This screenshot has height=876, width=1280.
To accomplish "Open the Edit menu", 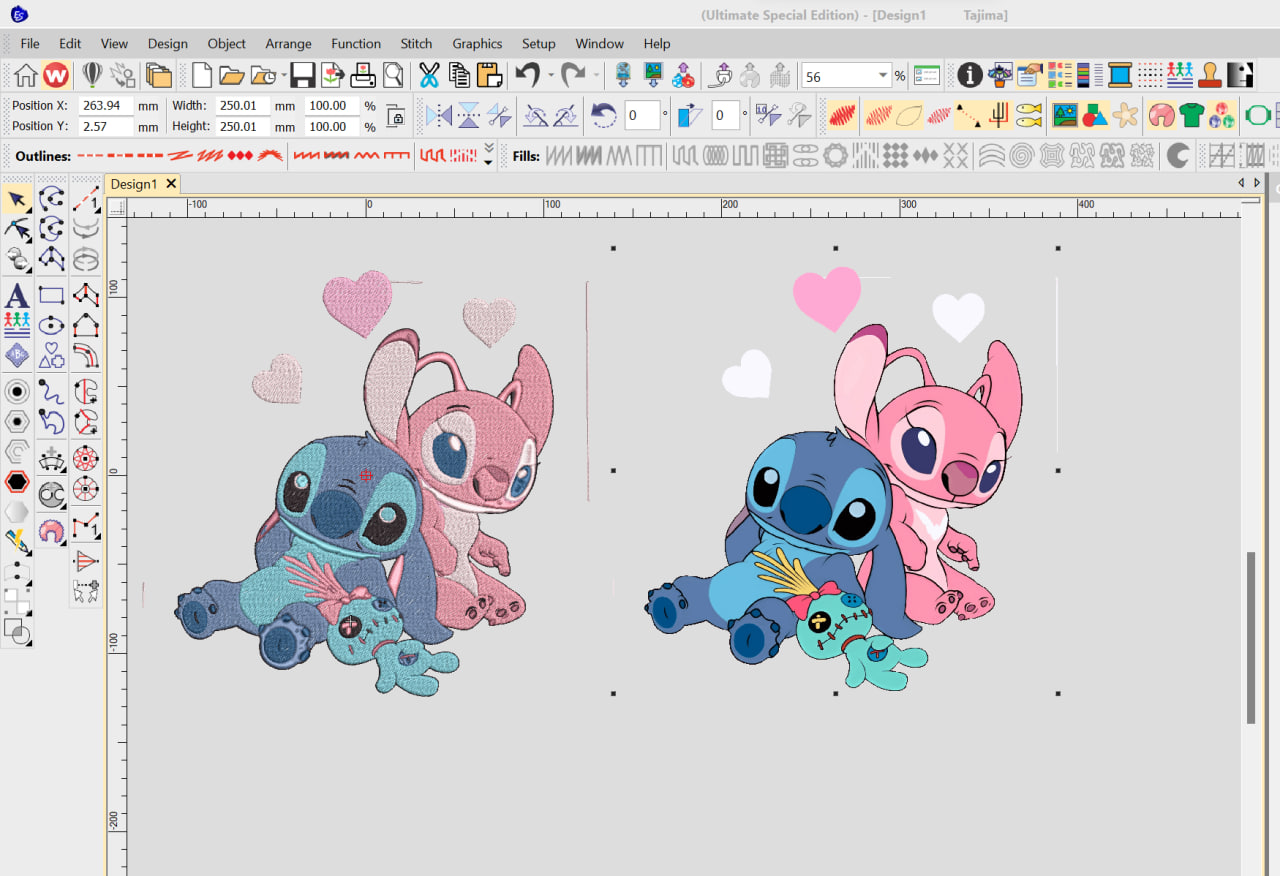I will [70, 43].
